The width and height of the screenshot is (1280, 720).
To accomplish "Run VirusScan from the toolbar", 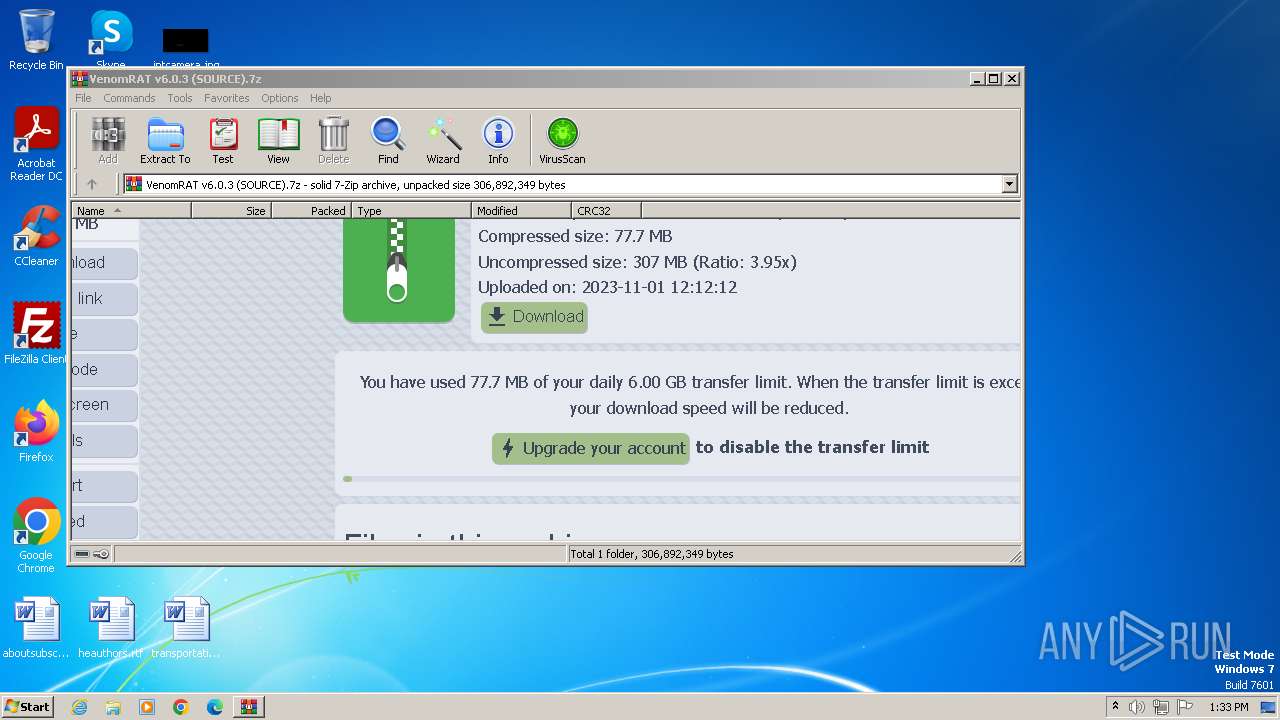I will (x=562, y=140).
